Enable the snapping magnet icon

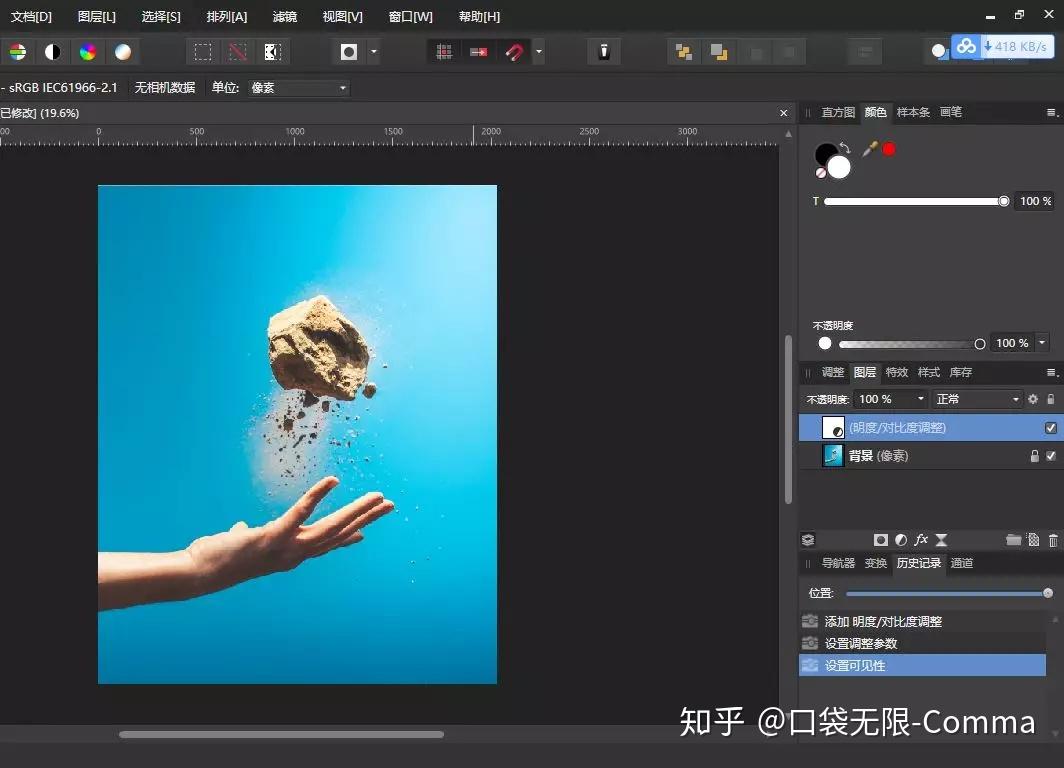[x=514, y=51]
